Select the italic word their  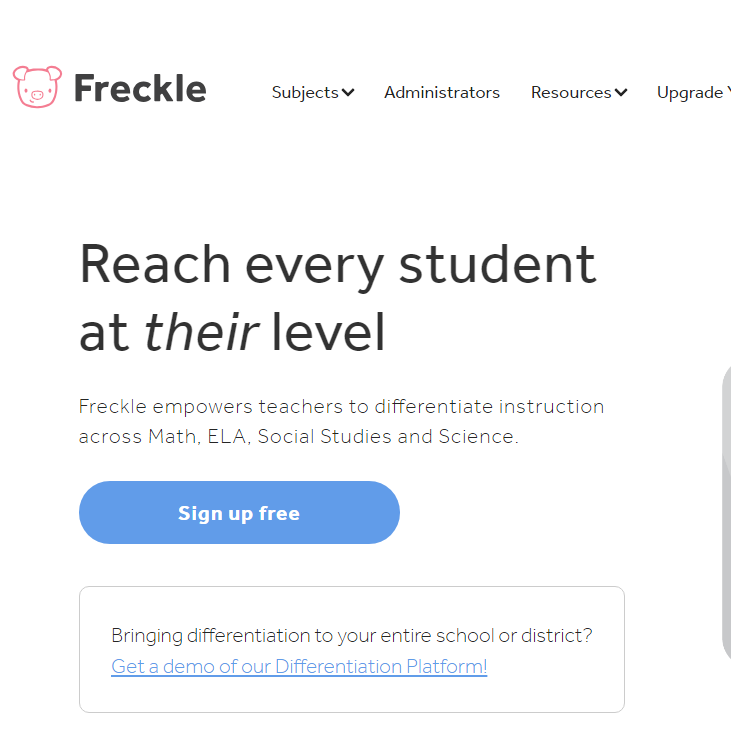[x=201, y=332]
